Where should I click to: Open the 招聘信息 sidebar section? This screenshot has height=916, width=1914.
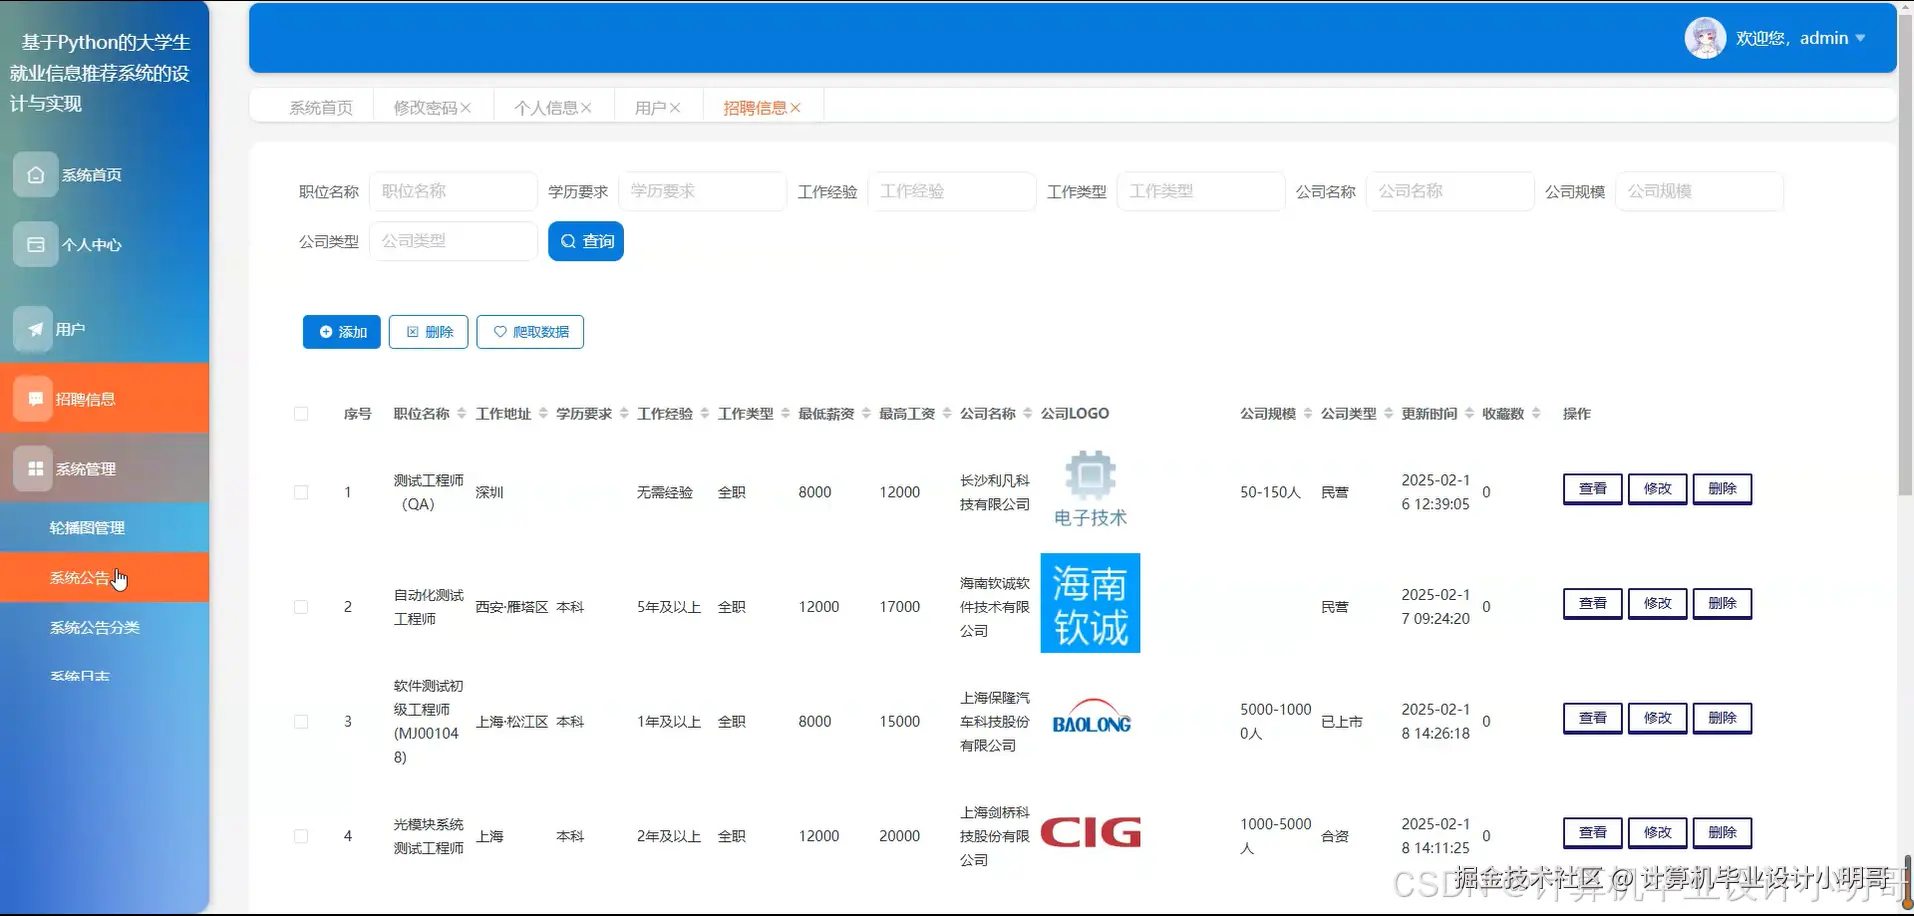(x=88, y=398)
